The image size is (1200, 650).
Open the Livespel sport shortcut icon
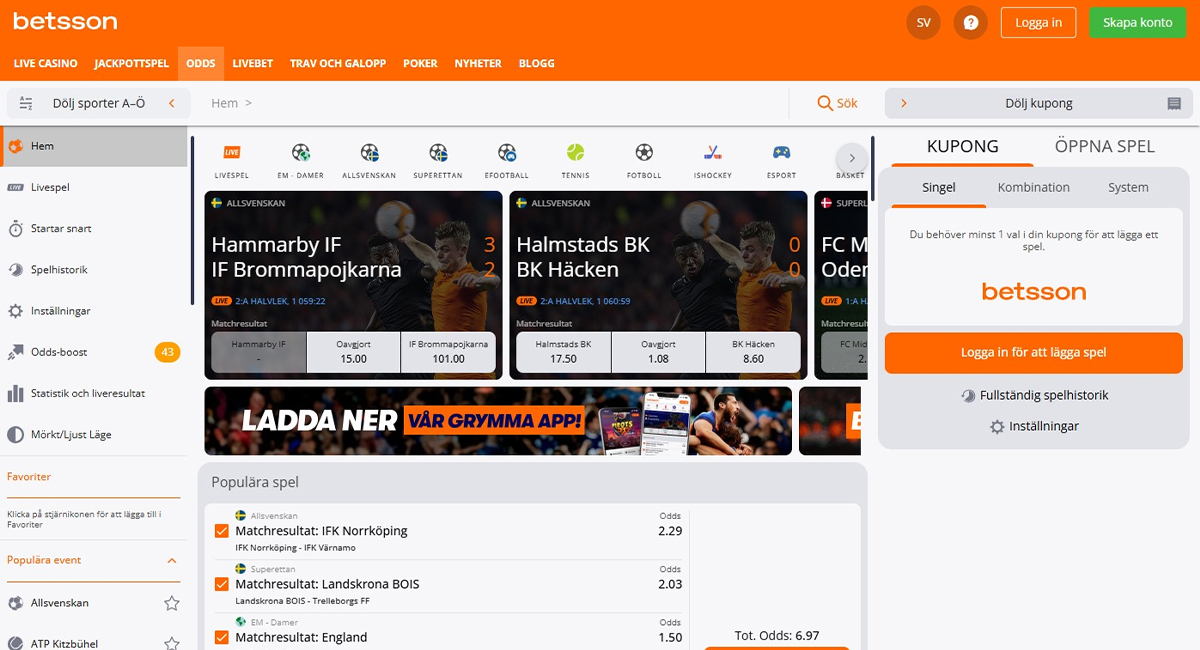(x=231, y=153)
